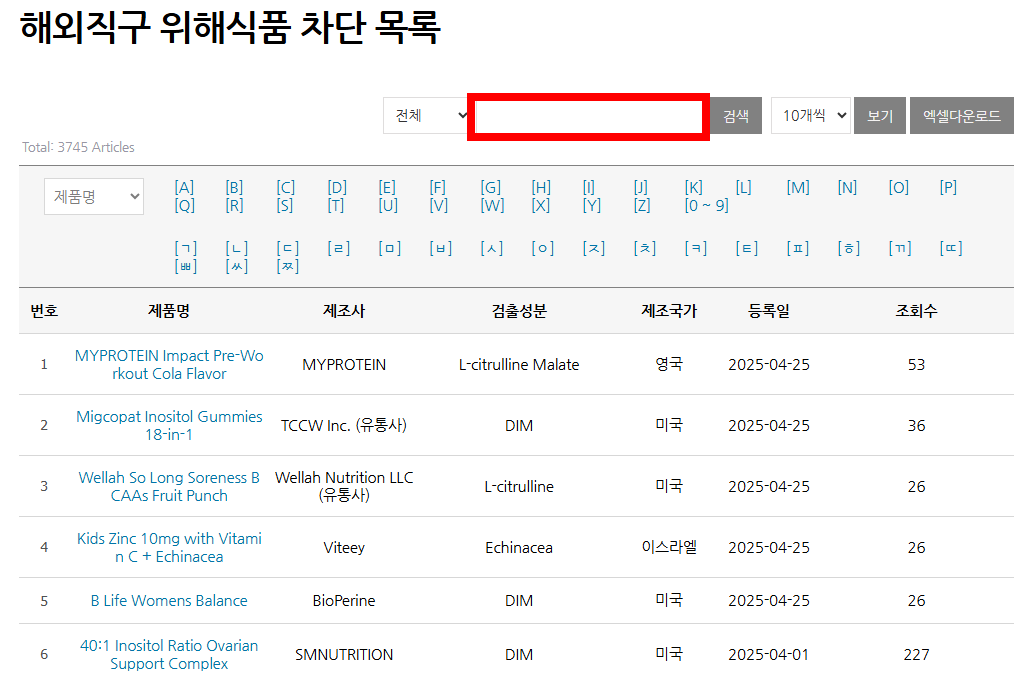Filter by Korean consonant [ㅅ]
This screenshot has width=1024, height=676.
[492, 248]
